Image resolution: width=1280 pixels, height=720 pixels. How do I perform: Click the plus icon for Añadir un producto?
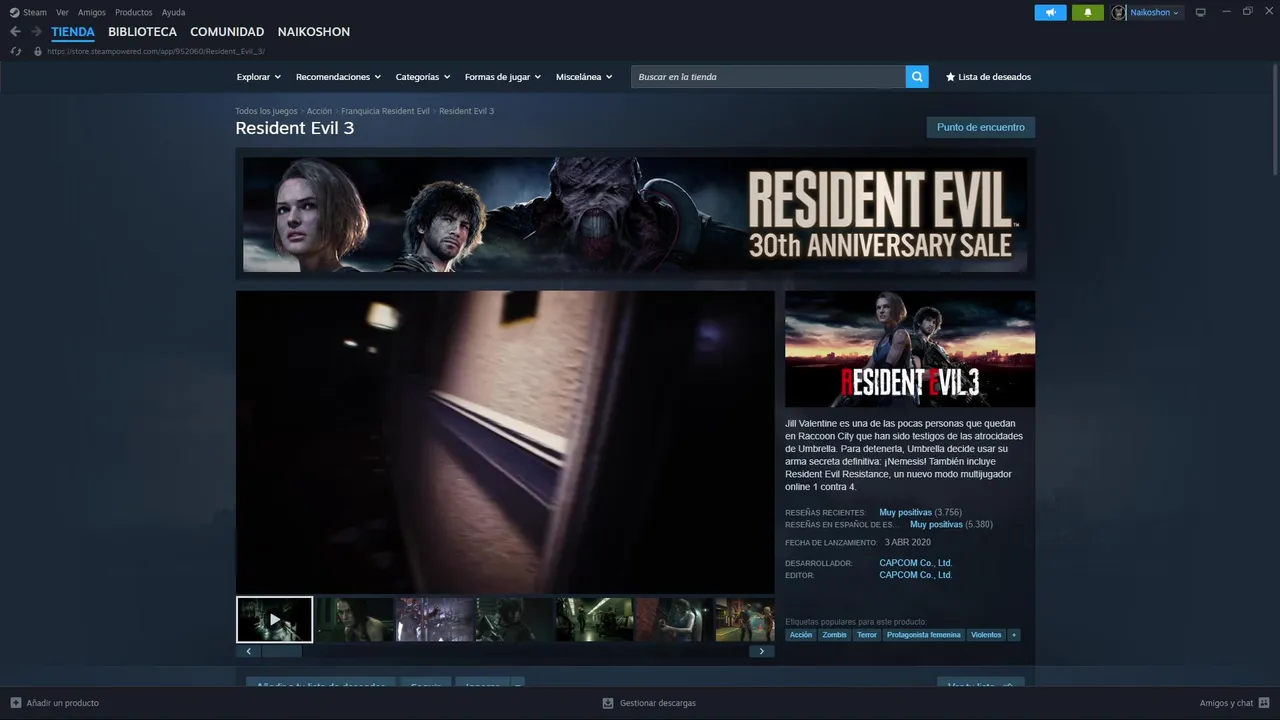(15, 703)
